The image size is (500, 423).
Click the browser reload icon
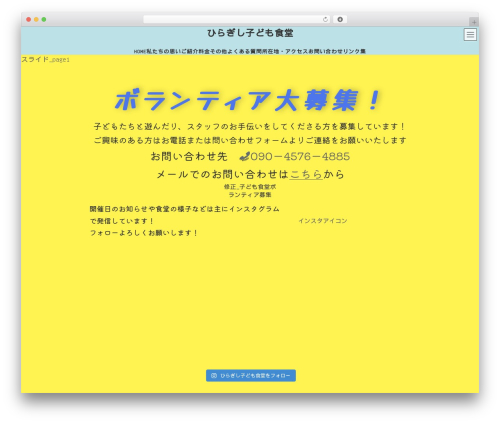pyautogui.click(x=325, y=20)
